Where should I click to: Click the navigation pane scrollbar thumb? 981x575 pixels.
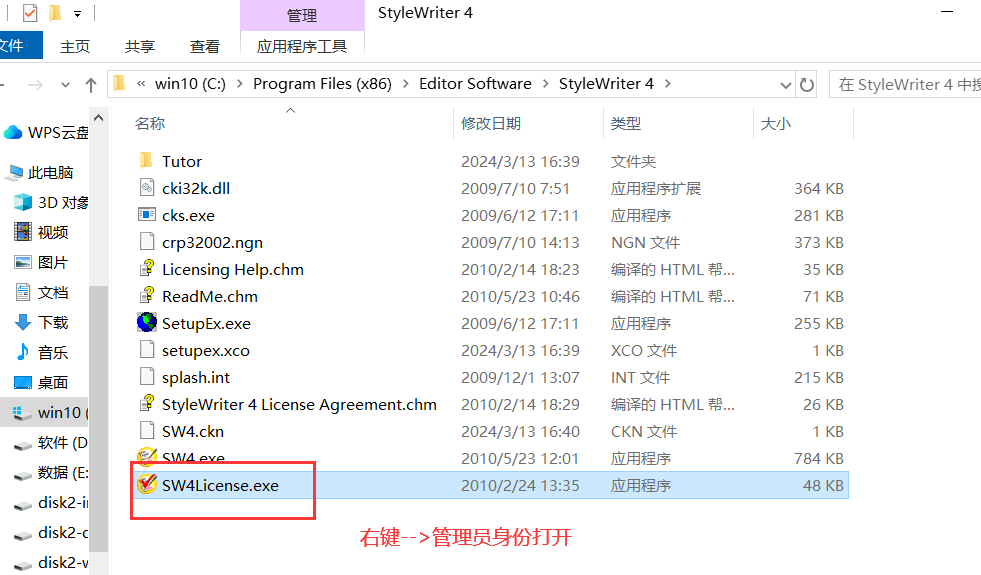tap(98, 419)
